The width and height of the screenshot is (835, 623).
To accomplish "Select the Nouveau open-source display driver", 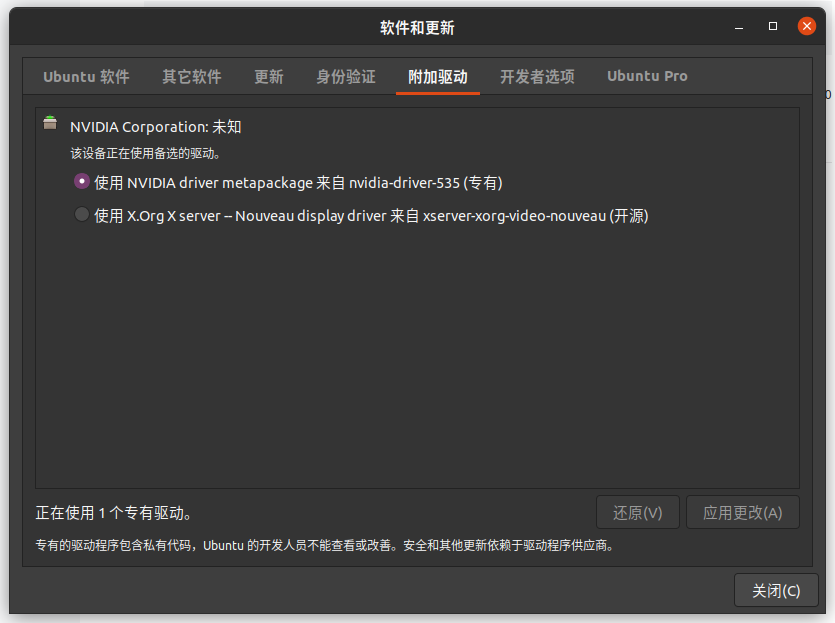I will 81,214.
